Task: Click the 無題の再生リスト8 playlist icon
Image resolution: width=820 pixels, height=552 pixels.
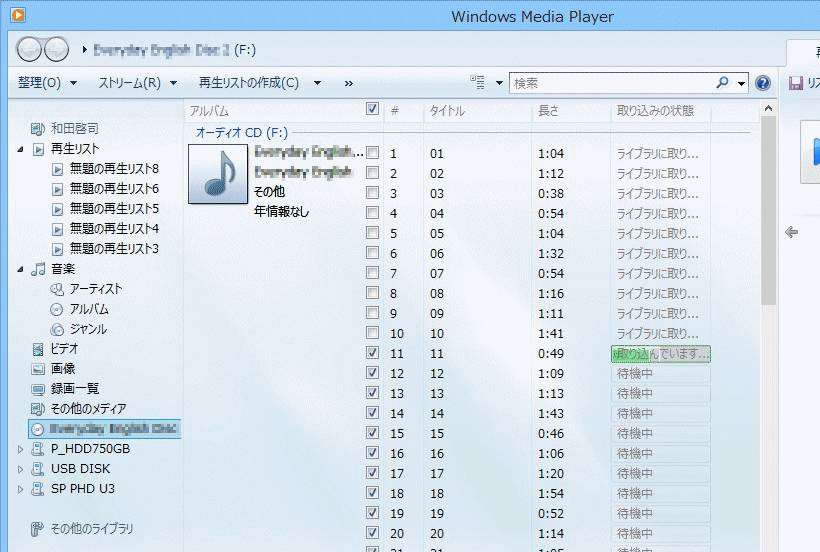Action: coord(58,169)
